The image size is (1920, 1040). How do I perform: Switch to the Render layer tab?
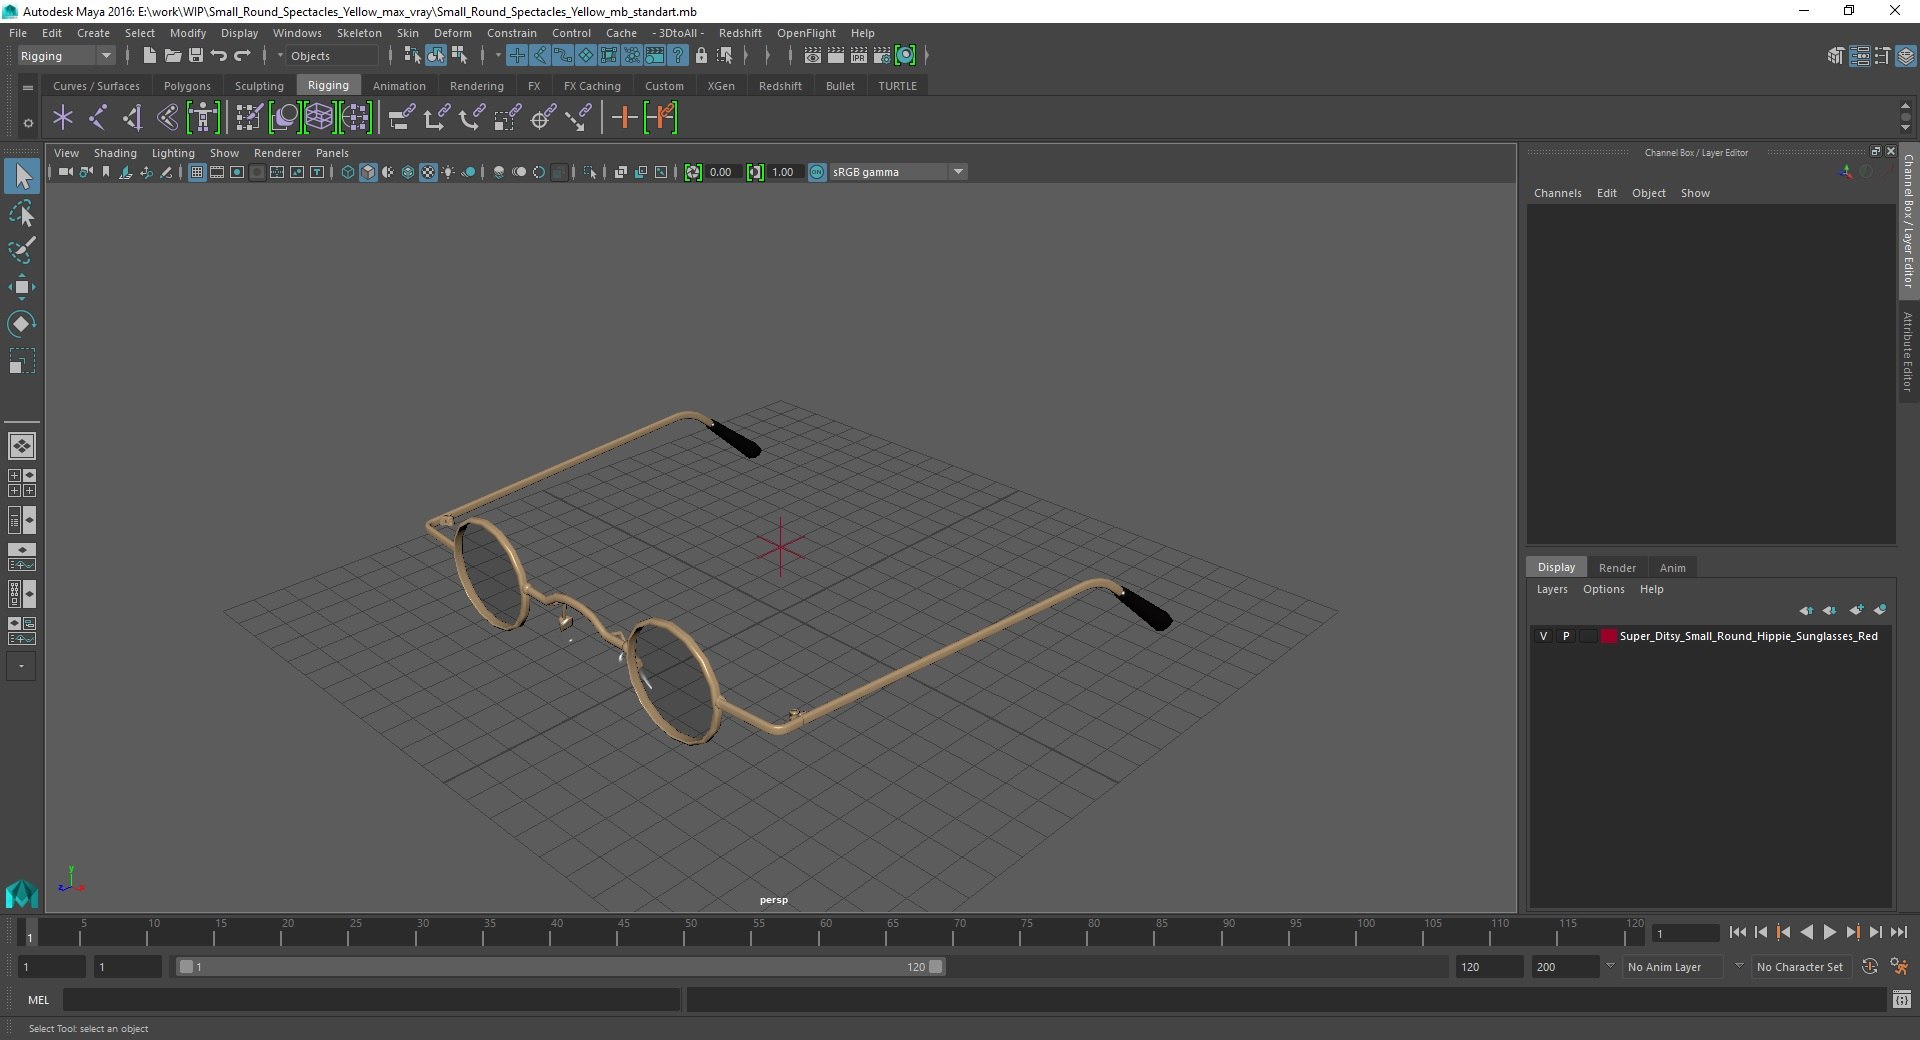coord(1617,567)
